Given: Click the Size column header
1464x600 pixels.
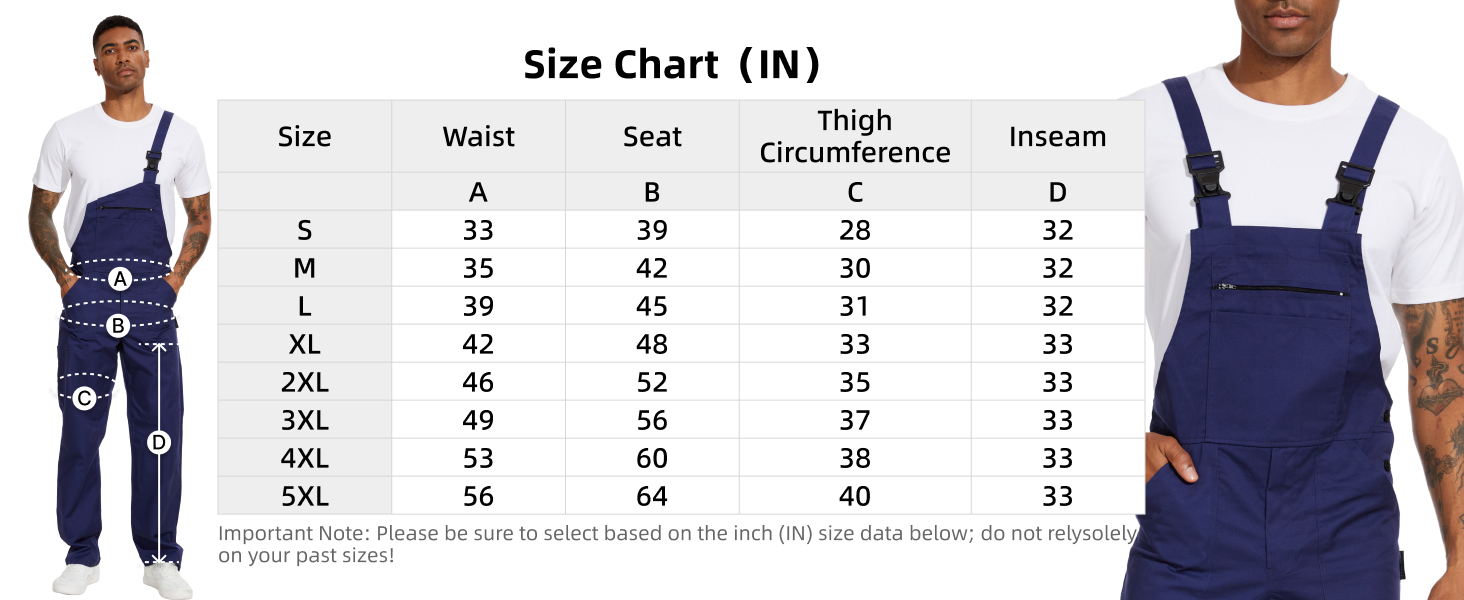Looking at the screenshot, I should pos(304,137).
